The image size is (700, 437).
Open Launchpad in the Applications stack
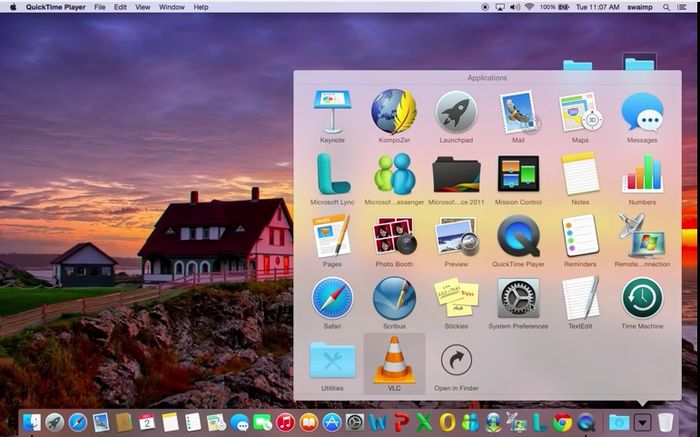click(456, 112)
